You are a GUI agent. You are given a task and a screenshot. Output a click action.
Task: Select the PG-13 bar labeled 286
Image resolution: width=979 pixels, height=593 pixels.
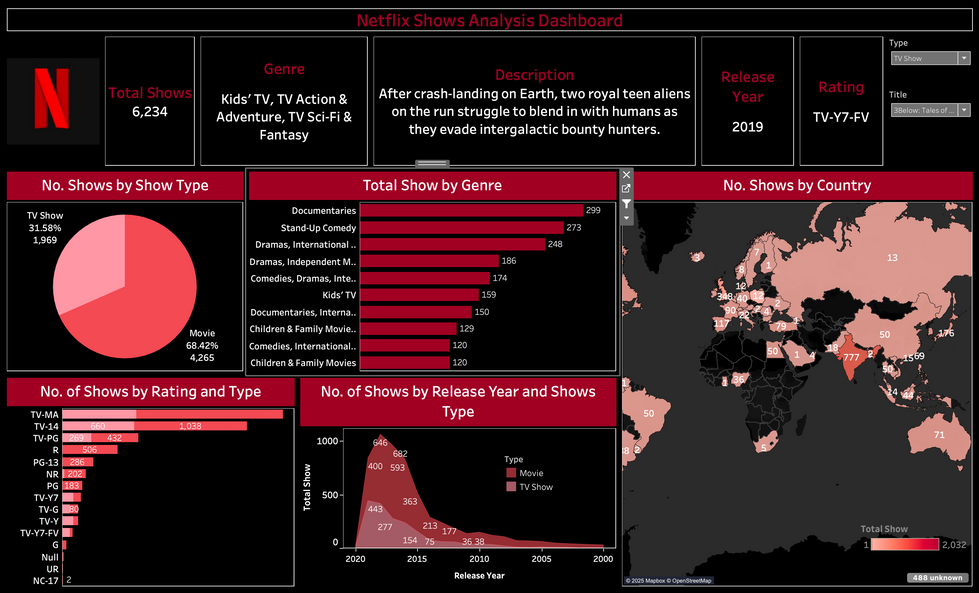(77, 462)
